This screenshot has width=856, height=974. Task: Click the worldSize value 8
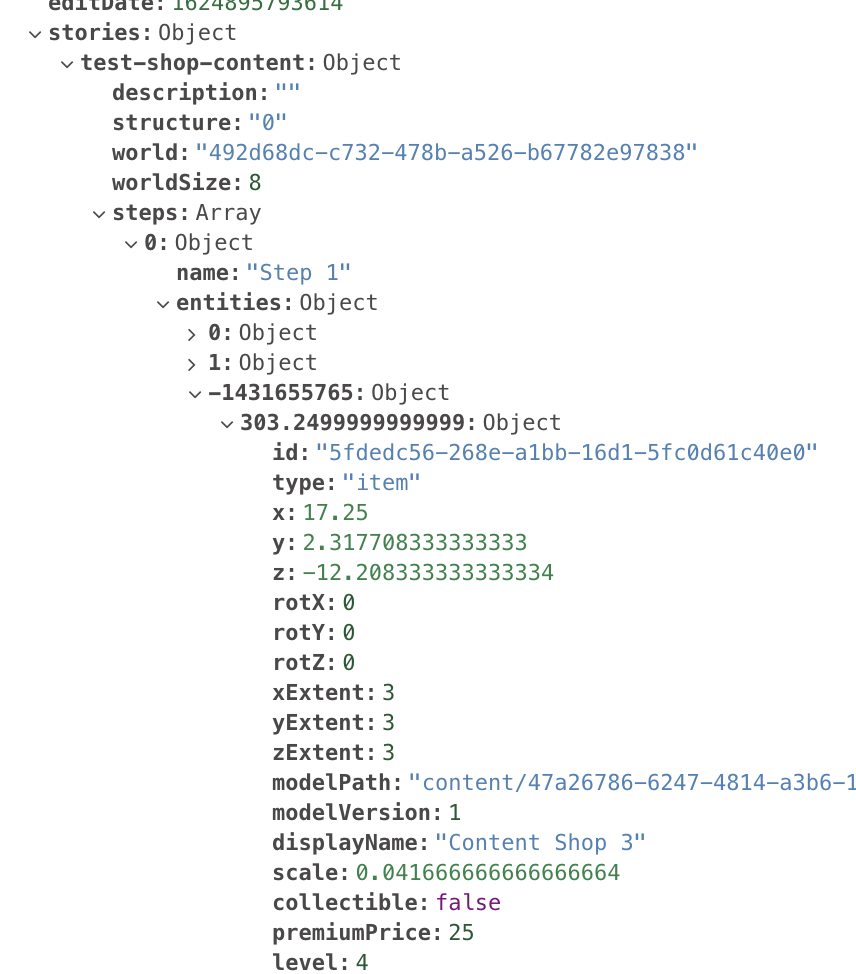coord(253,183)
